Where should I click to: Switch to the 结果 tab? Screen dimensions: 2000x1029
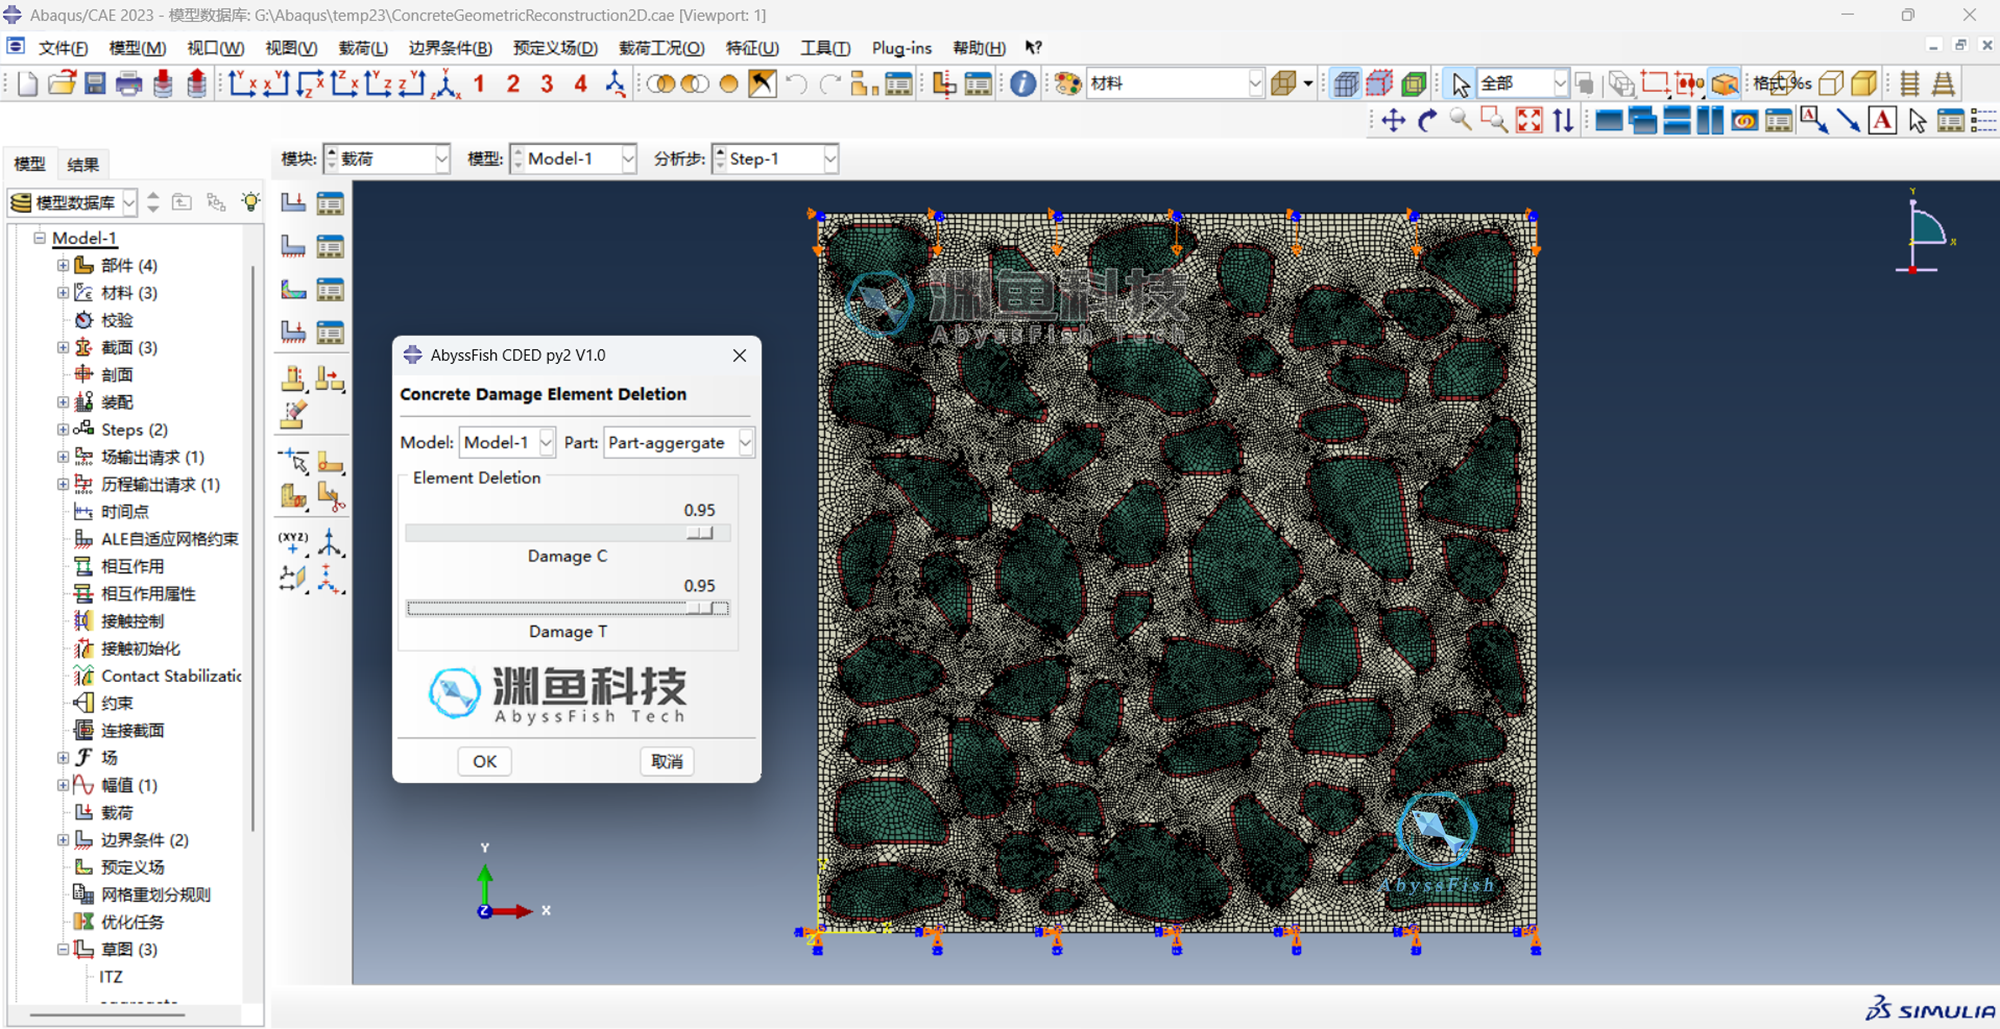(x=83, y=164)
